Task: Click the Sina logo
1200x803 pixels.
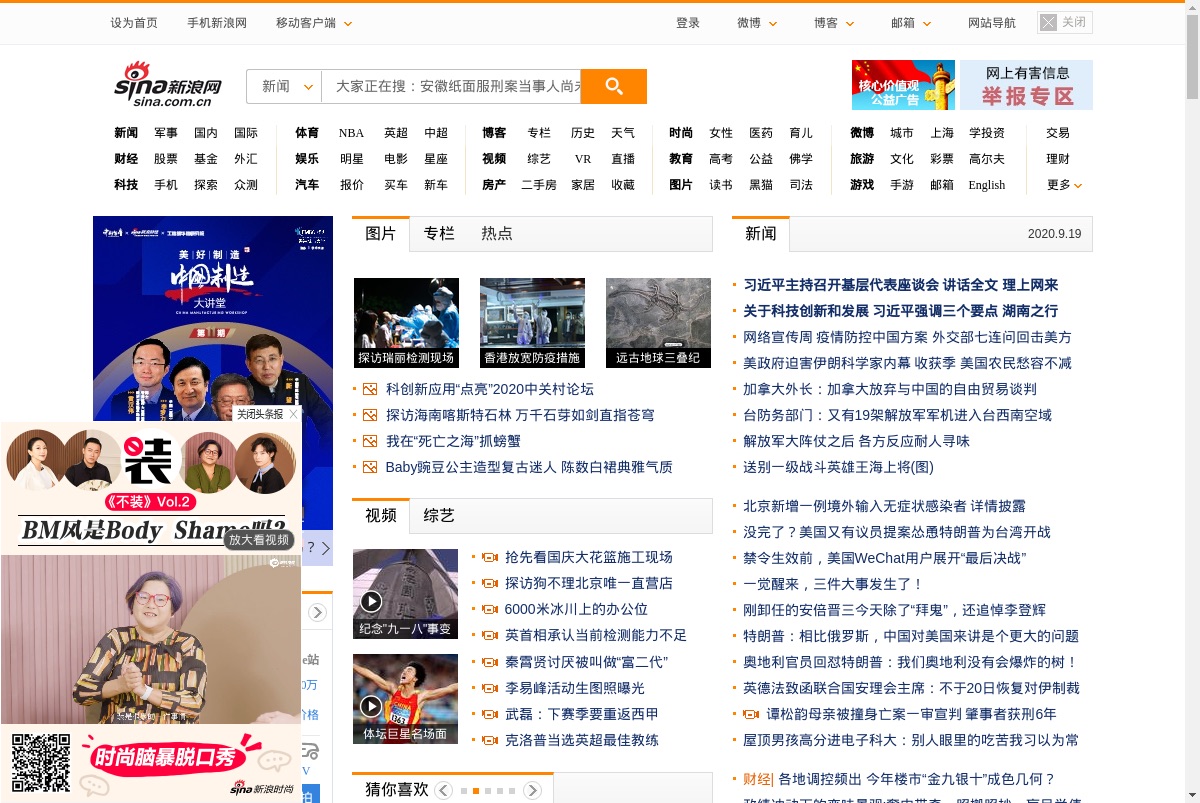Action: (x=167, y=84)
